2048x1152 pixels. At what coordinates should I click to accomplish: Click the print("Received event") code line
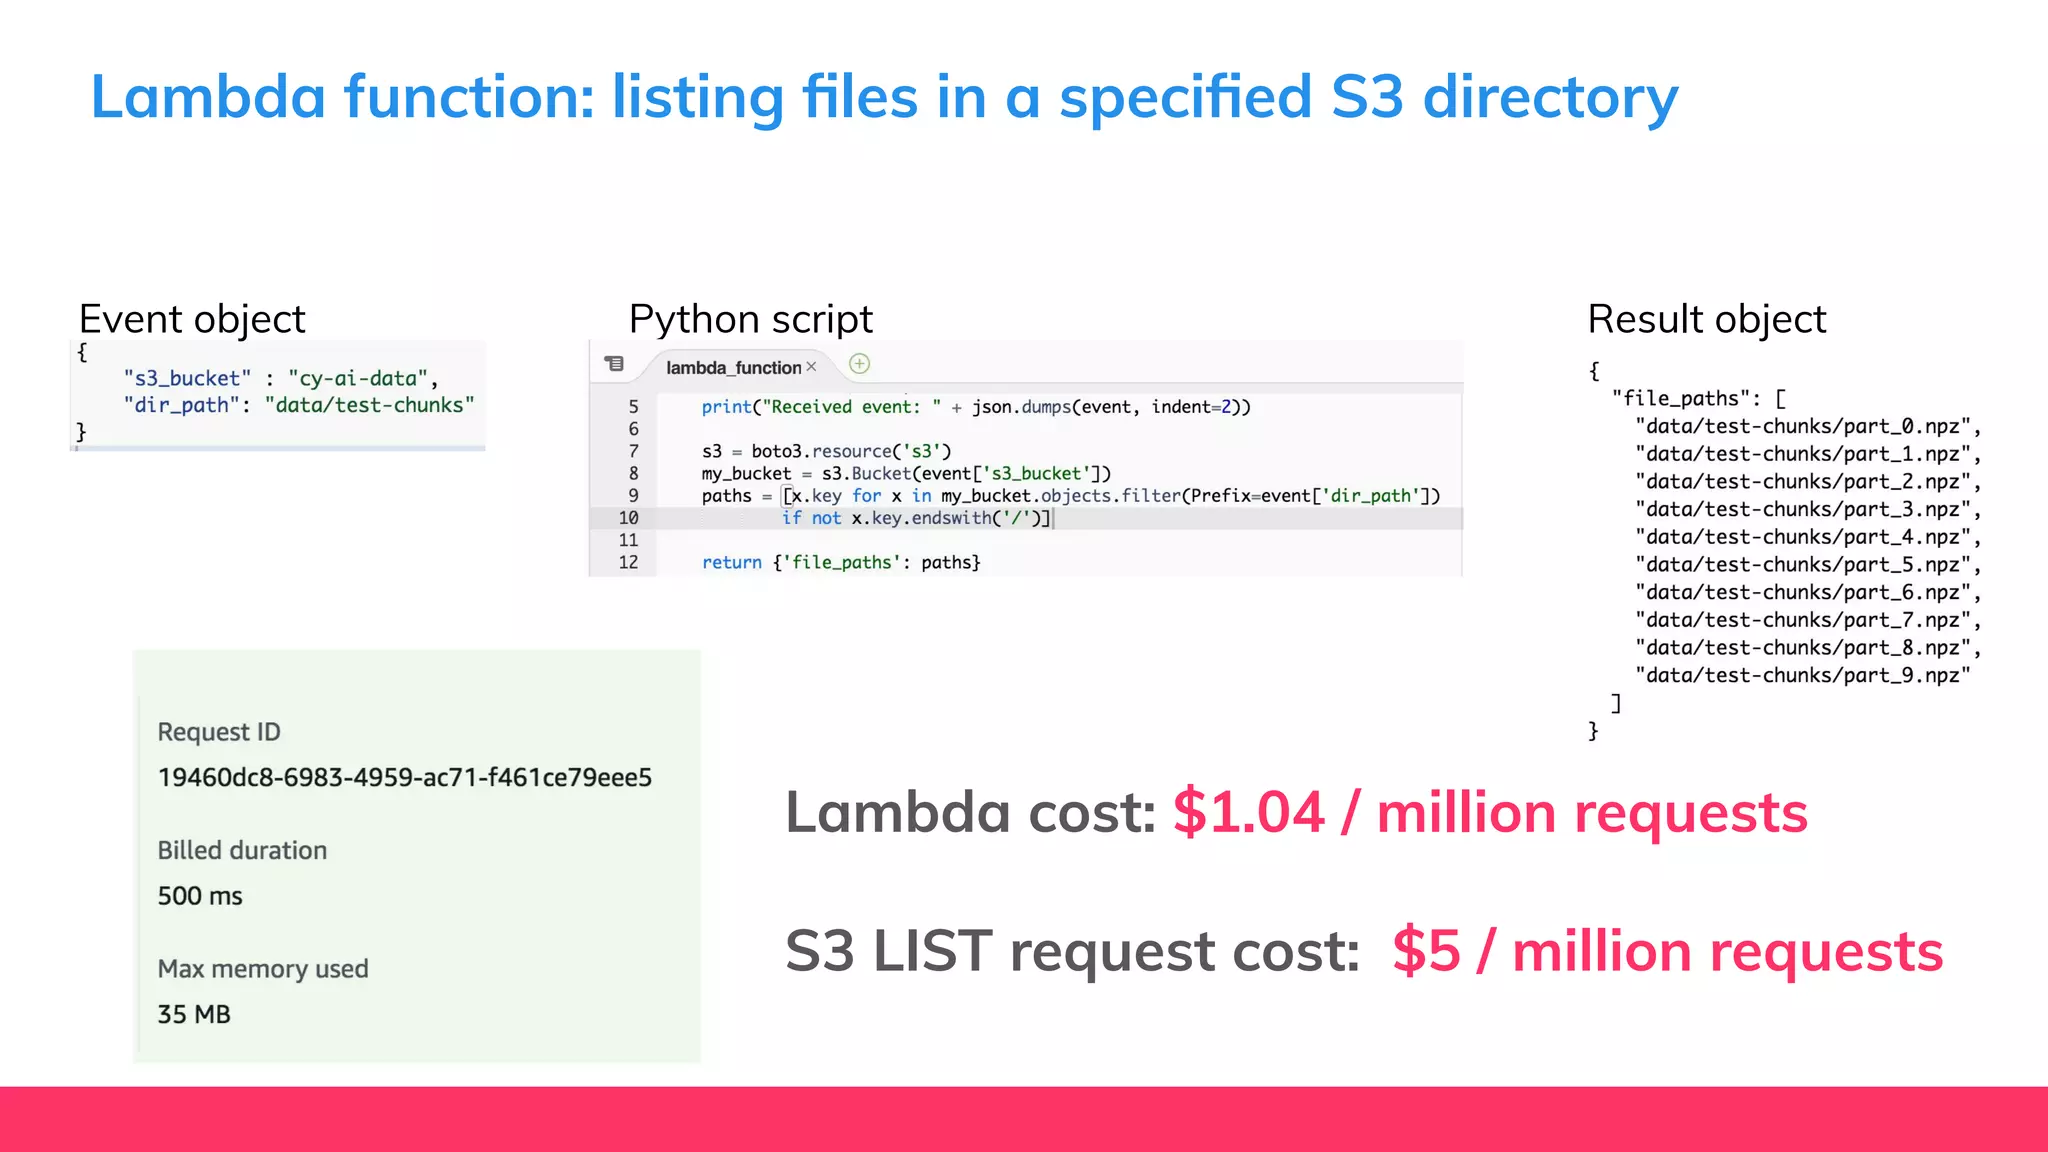[x=976, y=407]
